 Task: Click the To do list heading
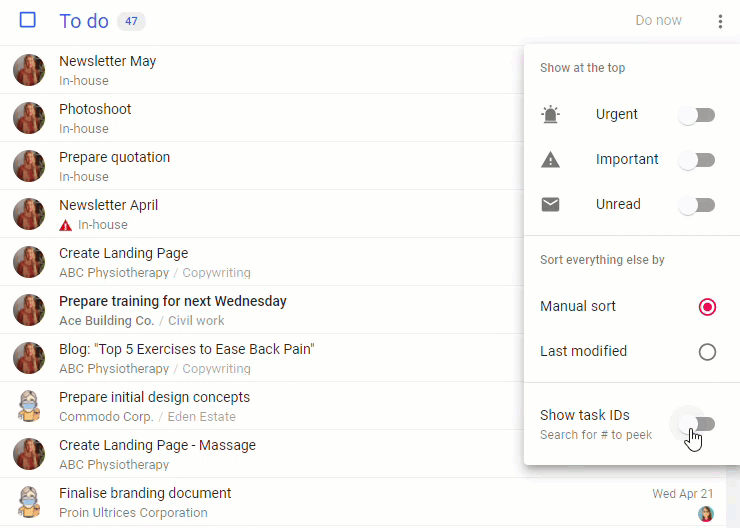(x=84, y=21)
